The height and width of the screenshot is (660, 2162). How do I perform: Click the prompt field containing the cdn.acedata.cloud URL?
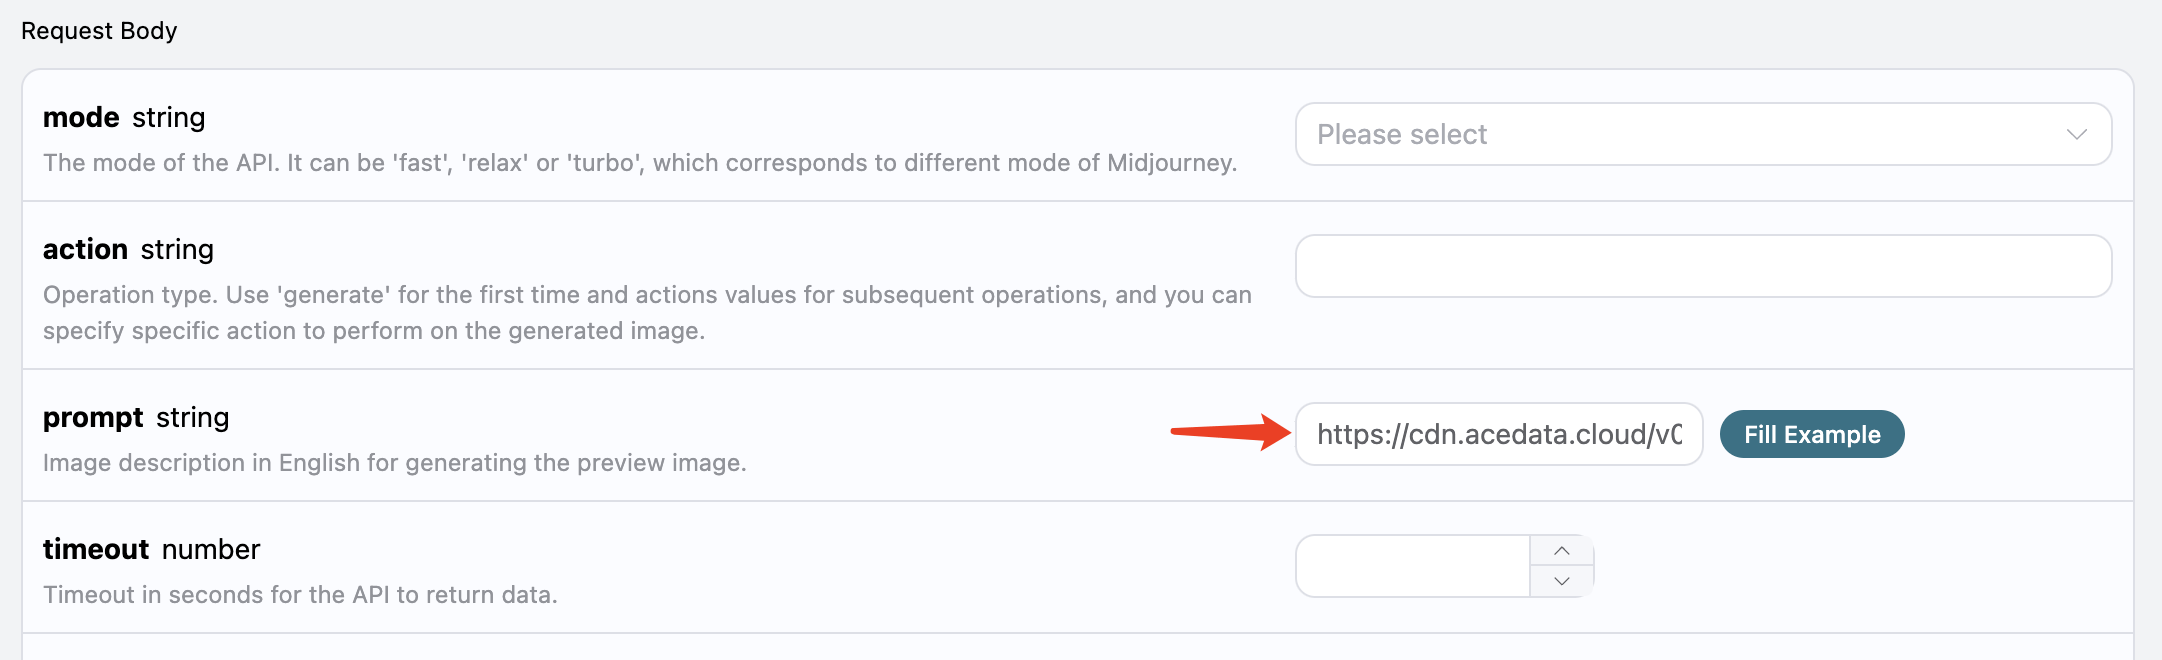(1499, 434)
